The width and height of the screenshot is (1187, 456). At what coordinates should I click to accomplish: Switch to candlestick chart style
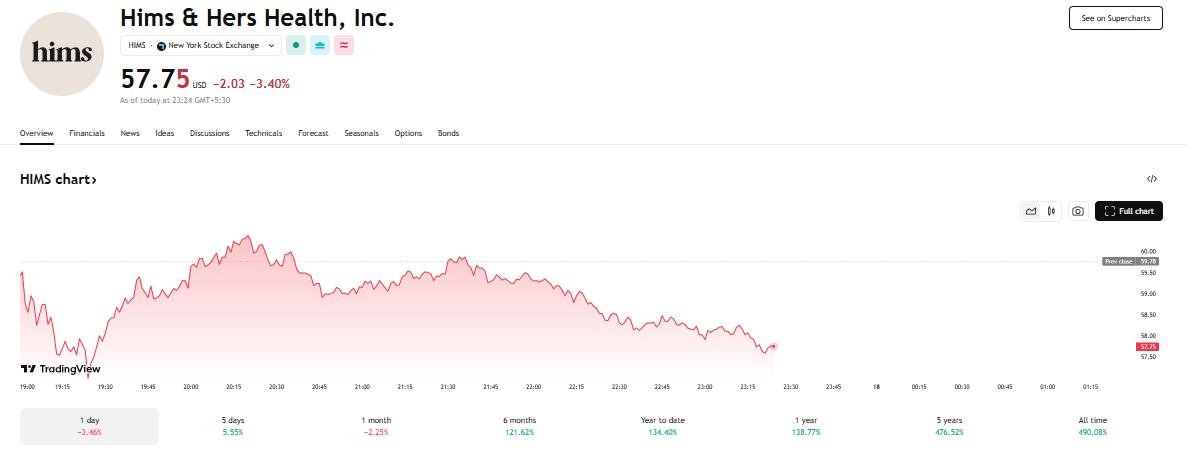coord(1051,211)
